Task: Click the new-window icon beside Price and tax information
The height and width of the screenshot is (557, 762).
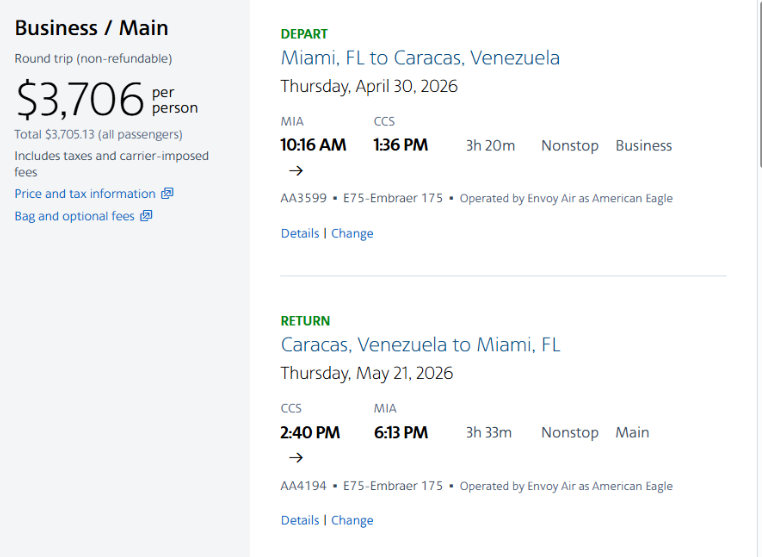Action: (x=167, y=194)
